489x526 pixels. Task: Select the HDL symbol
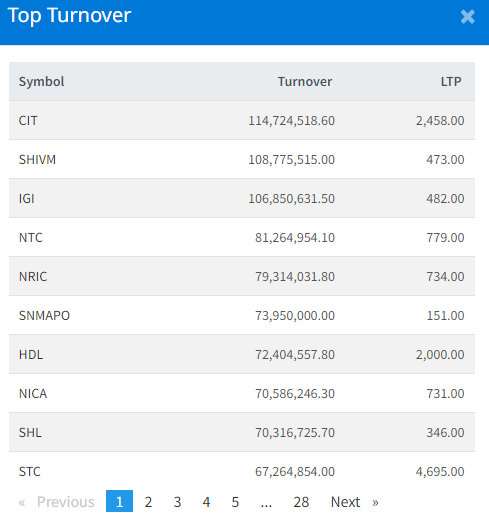coord(31,354)
